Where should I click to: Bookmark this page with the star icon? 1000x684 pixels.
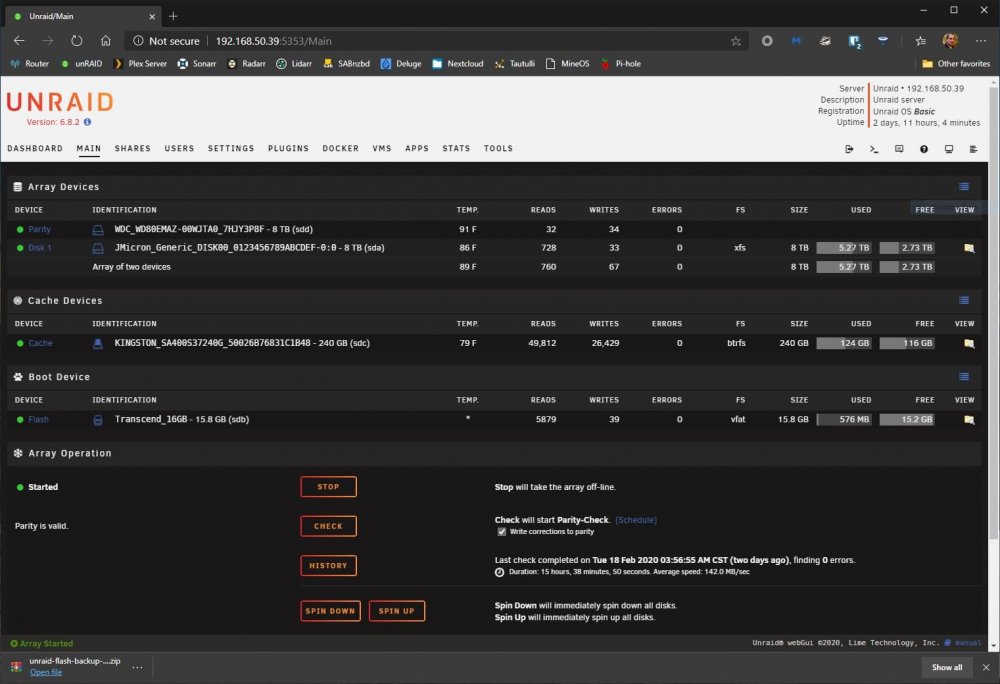pyautogui.click(x=736, y=41)
